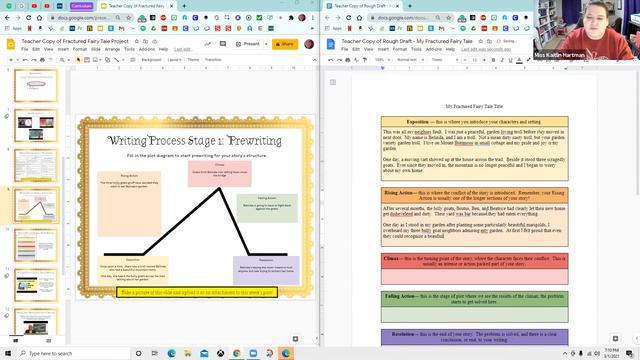Click the Present button in Slides
Screen dimensions: 640x360
248,44
